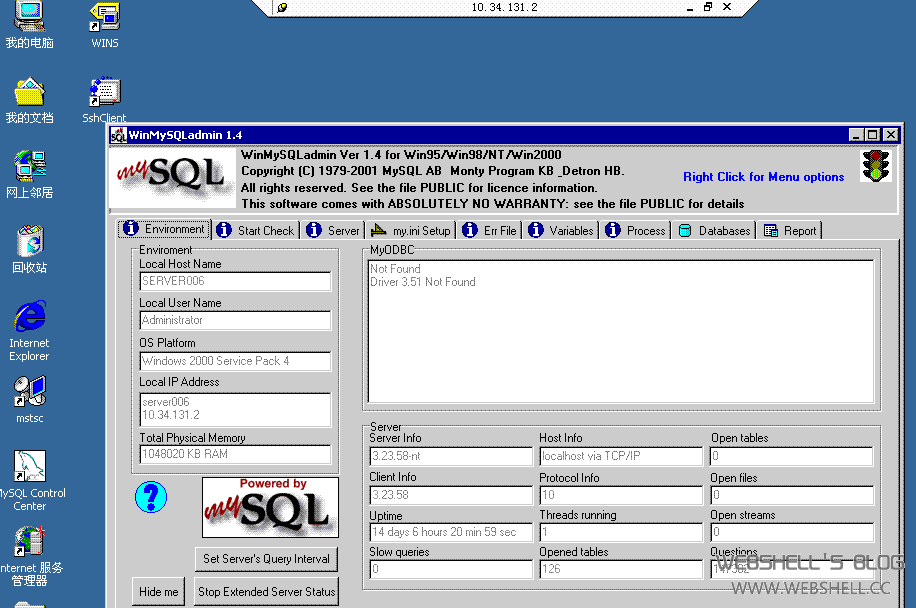Minimize the 10.34.131.2 remote session

(x=690, y=8)
